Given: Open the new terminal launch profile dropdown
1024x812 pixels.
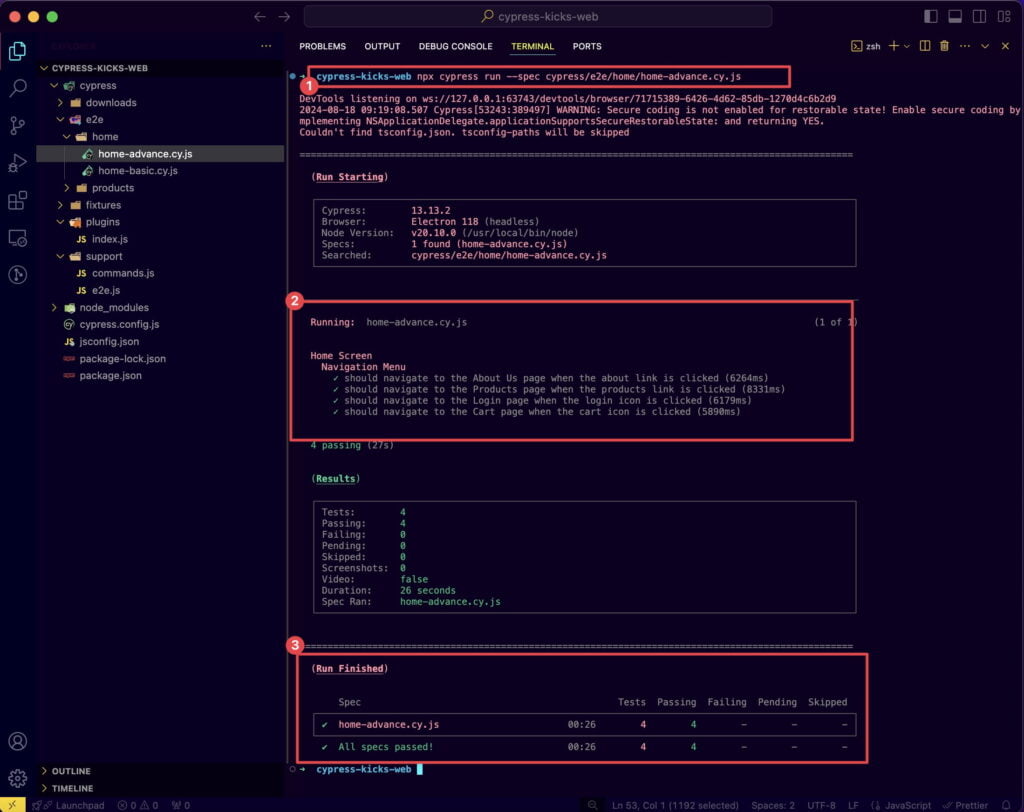Looking at the screenshot, I should [906, 46].
